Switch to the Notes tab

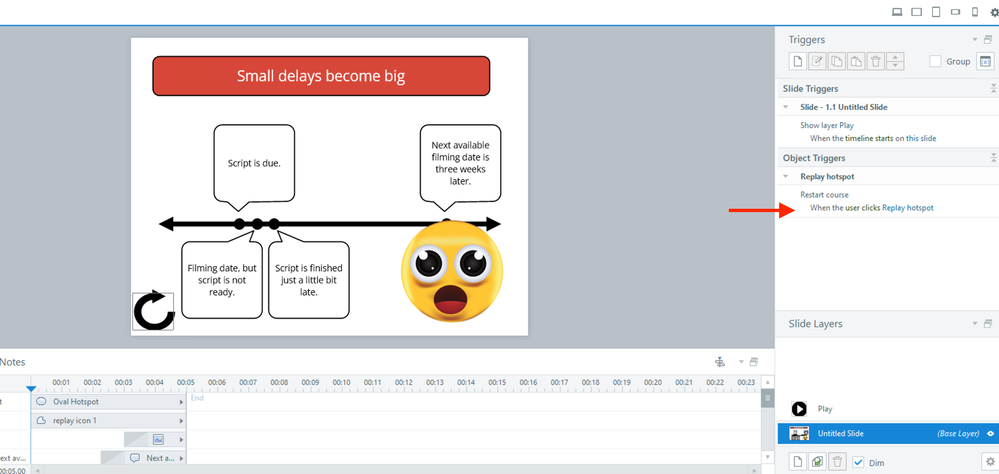point(12,362)
